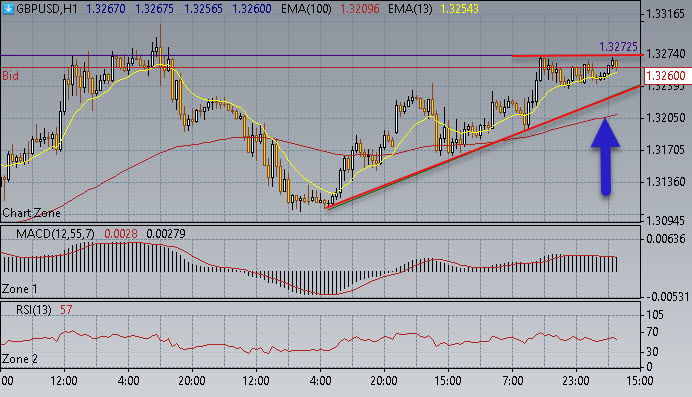Click the 1.32600 bid price tag

666,76
